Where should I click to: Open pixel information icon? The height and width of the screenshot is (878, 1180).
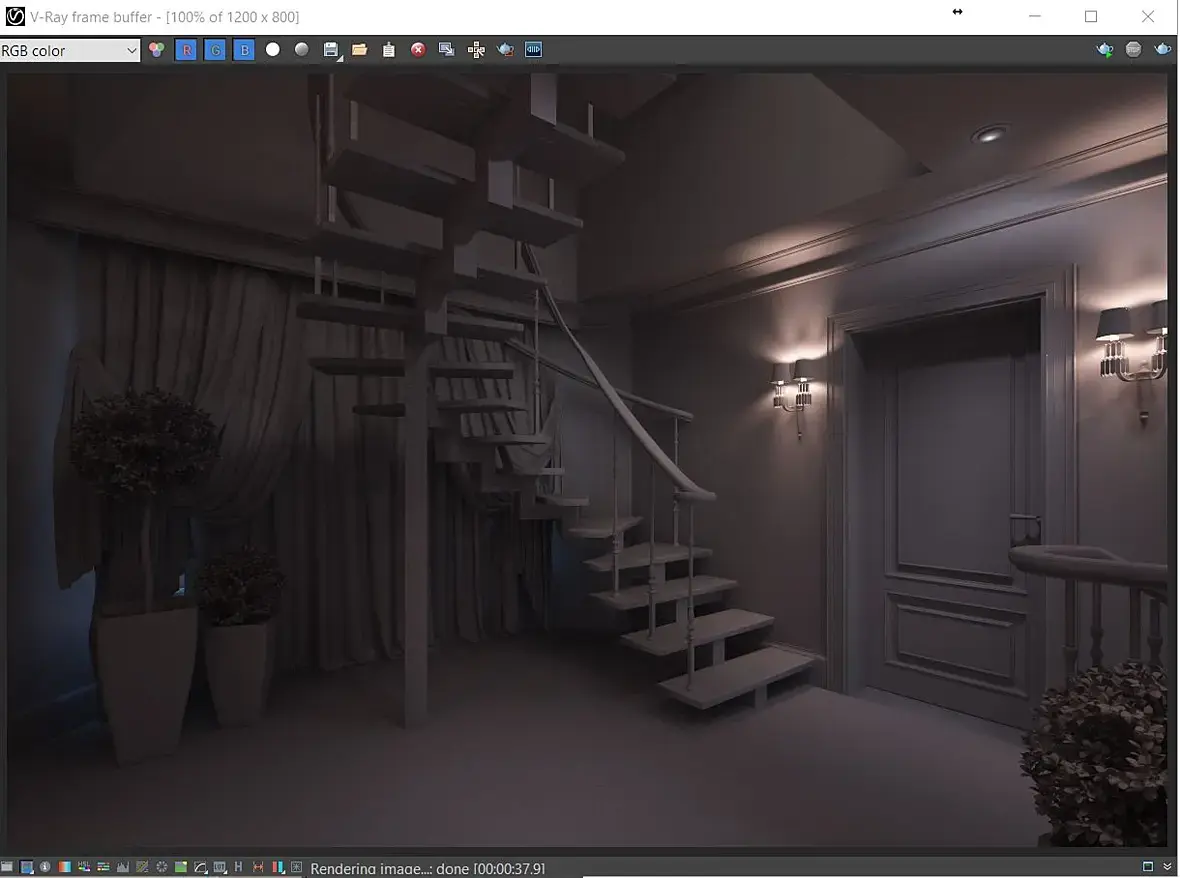coord(45,867)
